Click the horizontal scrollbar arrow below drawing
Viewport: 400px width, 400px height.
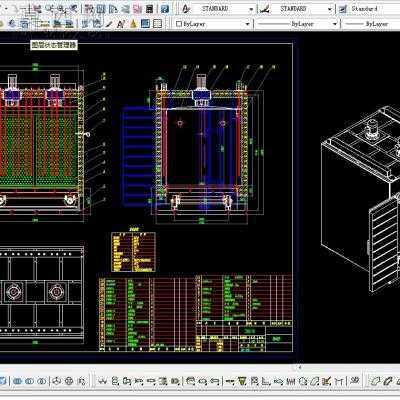point(300,367)
